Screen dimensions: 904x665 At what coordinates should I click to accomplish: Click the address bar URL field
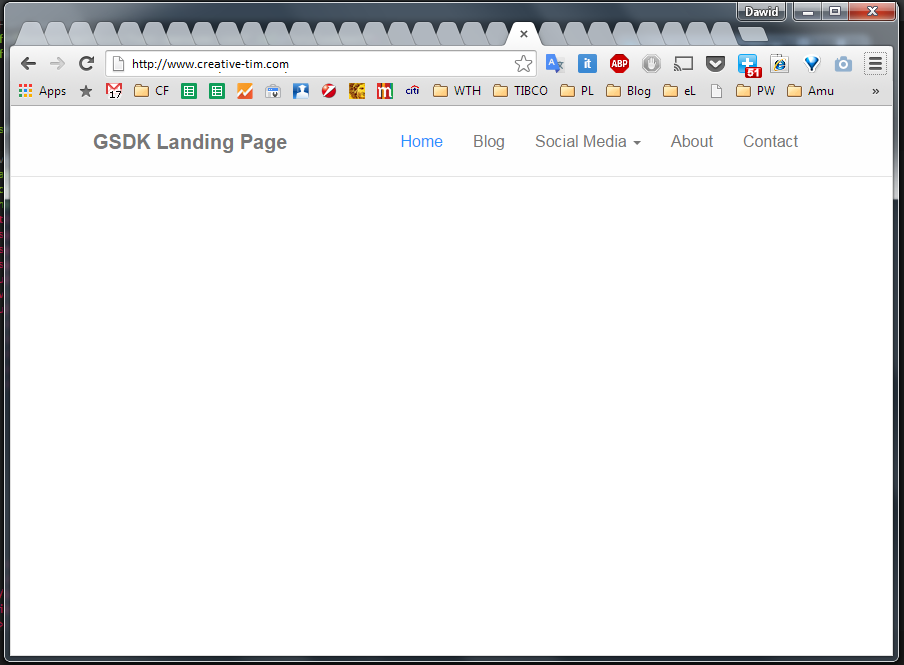pyautogui.click(x=320, y=64)
